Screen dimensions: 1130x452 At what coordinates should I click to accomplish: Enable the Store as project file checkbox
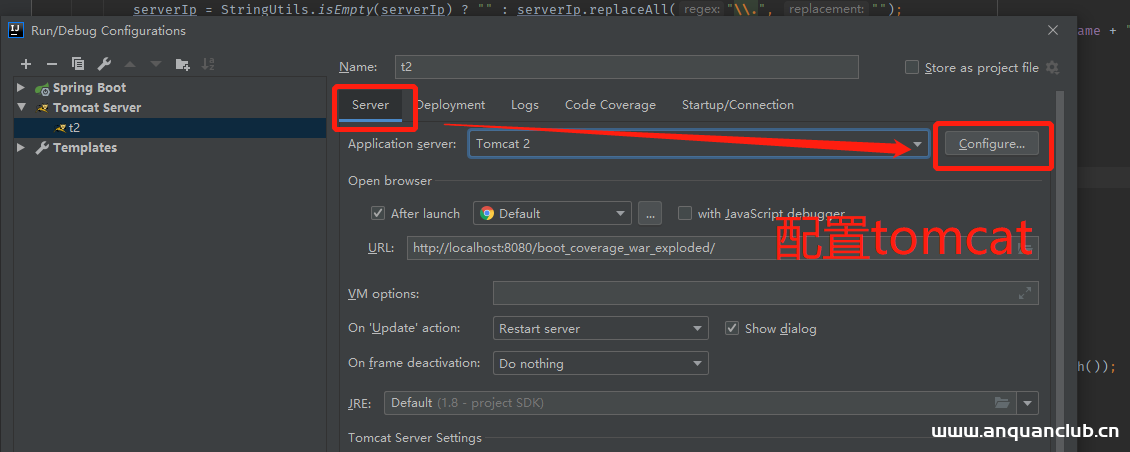911,68
